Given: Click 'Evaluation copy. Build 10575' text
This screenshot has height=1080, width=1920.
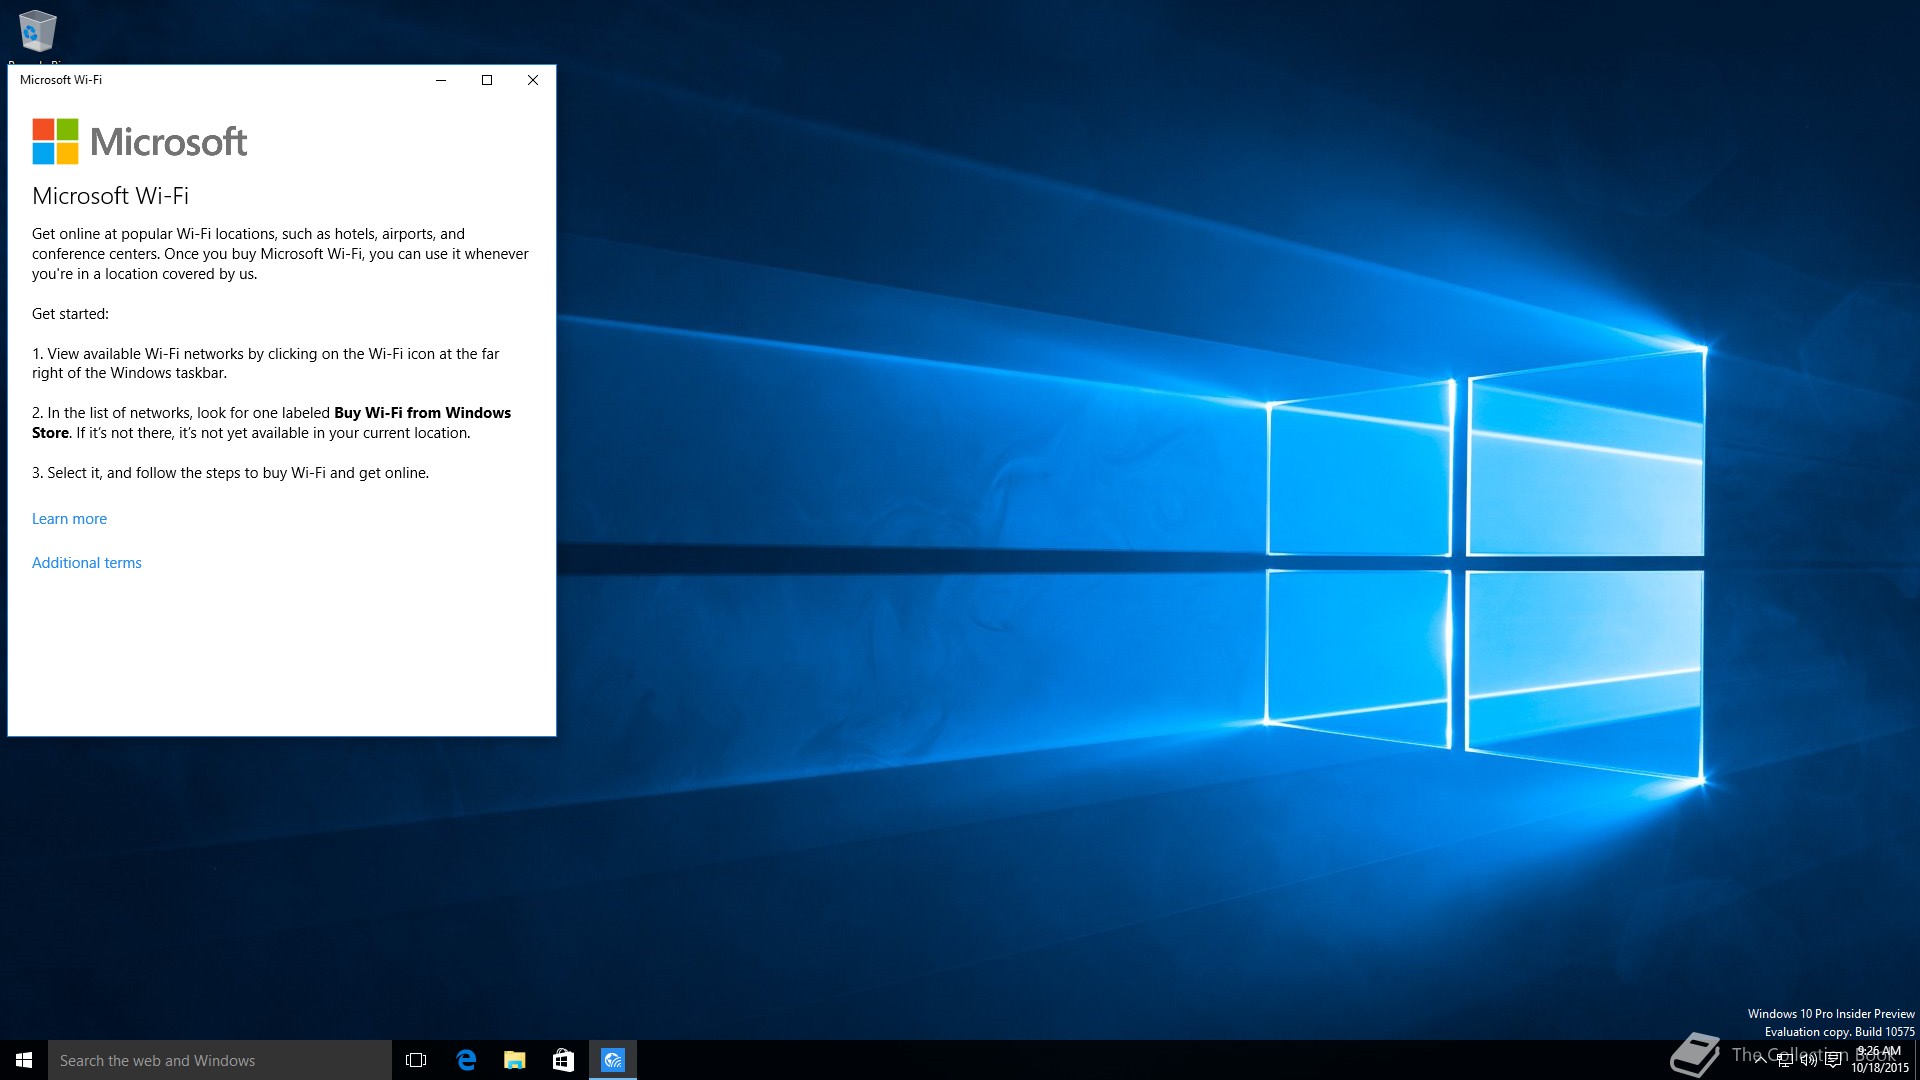Looking at the screenshot, I should [1839, 1032].
